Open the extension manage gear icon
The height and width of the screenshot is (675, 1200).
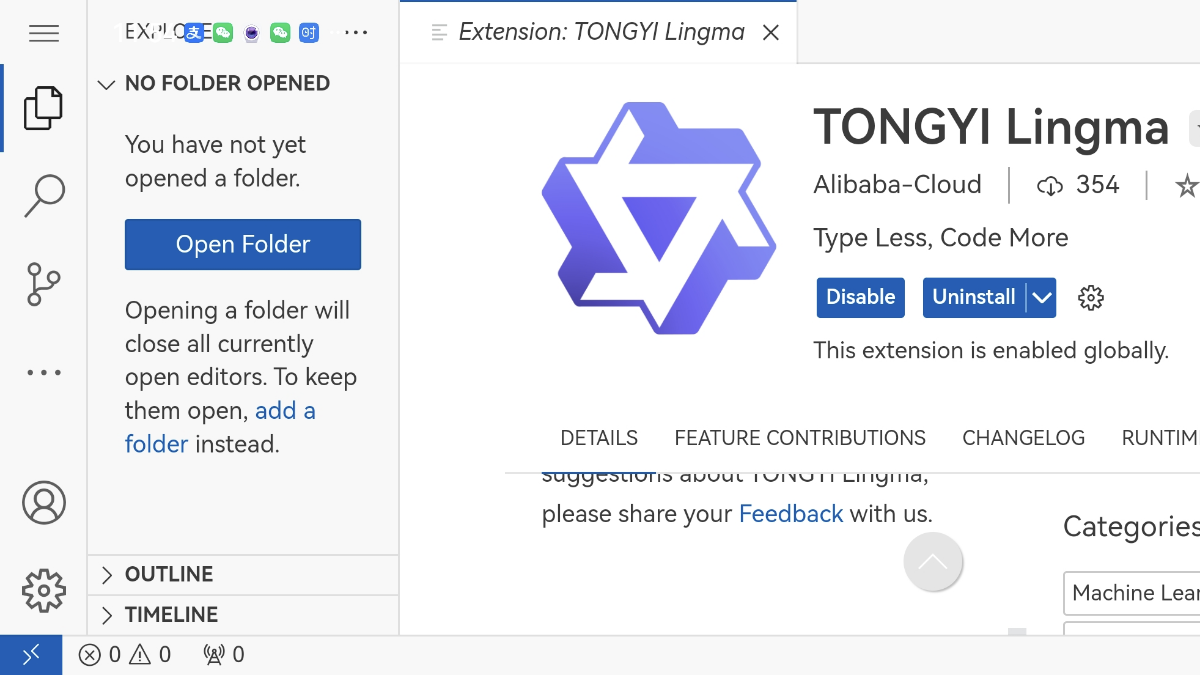(x=1091, y=298)
